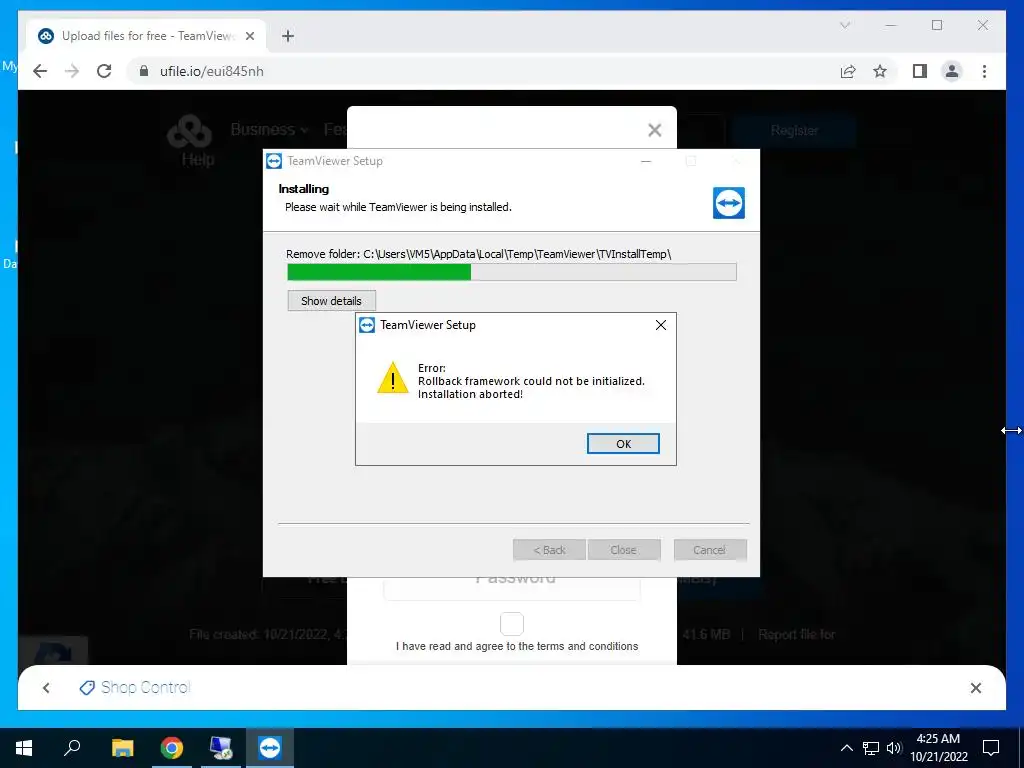Image resolution: width=1024 pixels, height=768 pixels.
Task: Go back in Chrome
Action: [40, 71]
